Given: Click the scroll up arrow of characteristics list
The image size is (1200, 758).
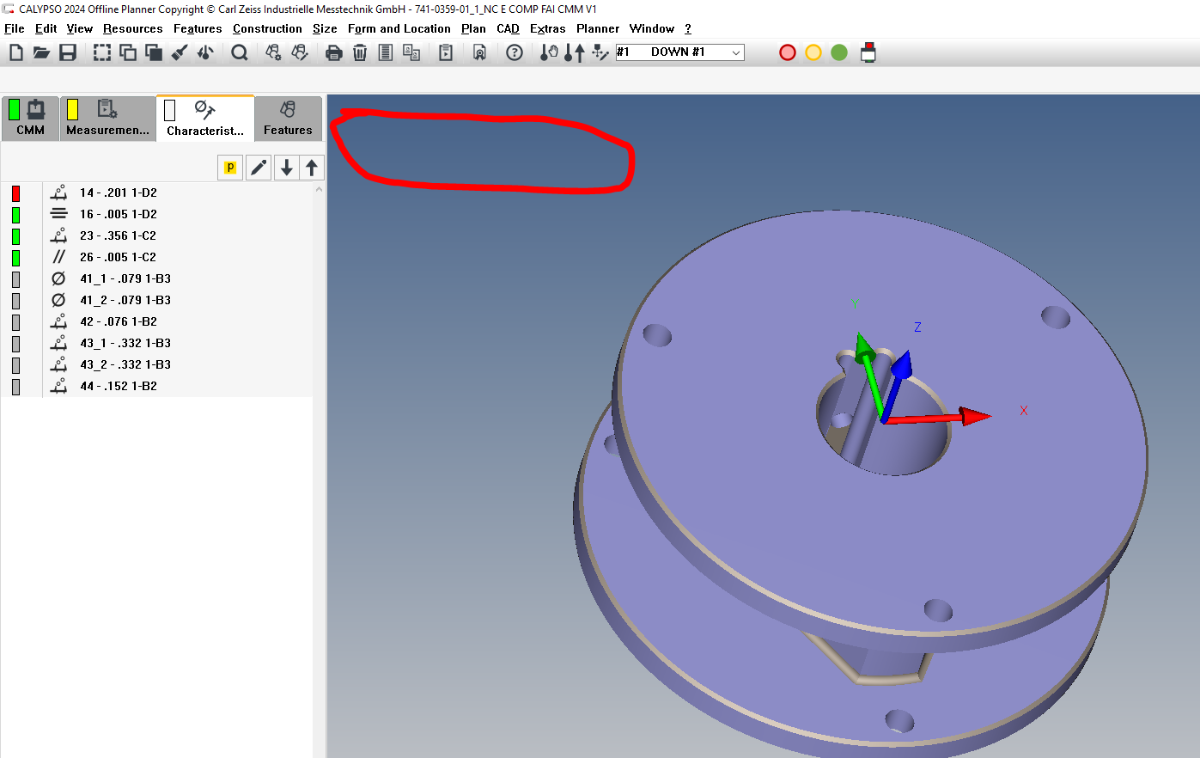Looking at the screenshot, I should click(319, 189).
